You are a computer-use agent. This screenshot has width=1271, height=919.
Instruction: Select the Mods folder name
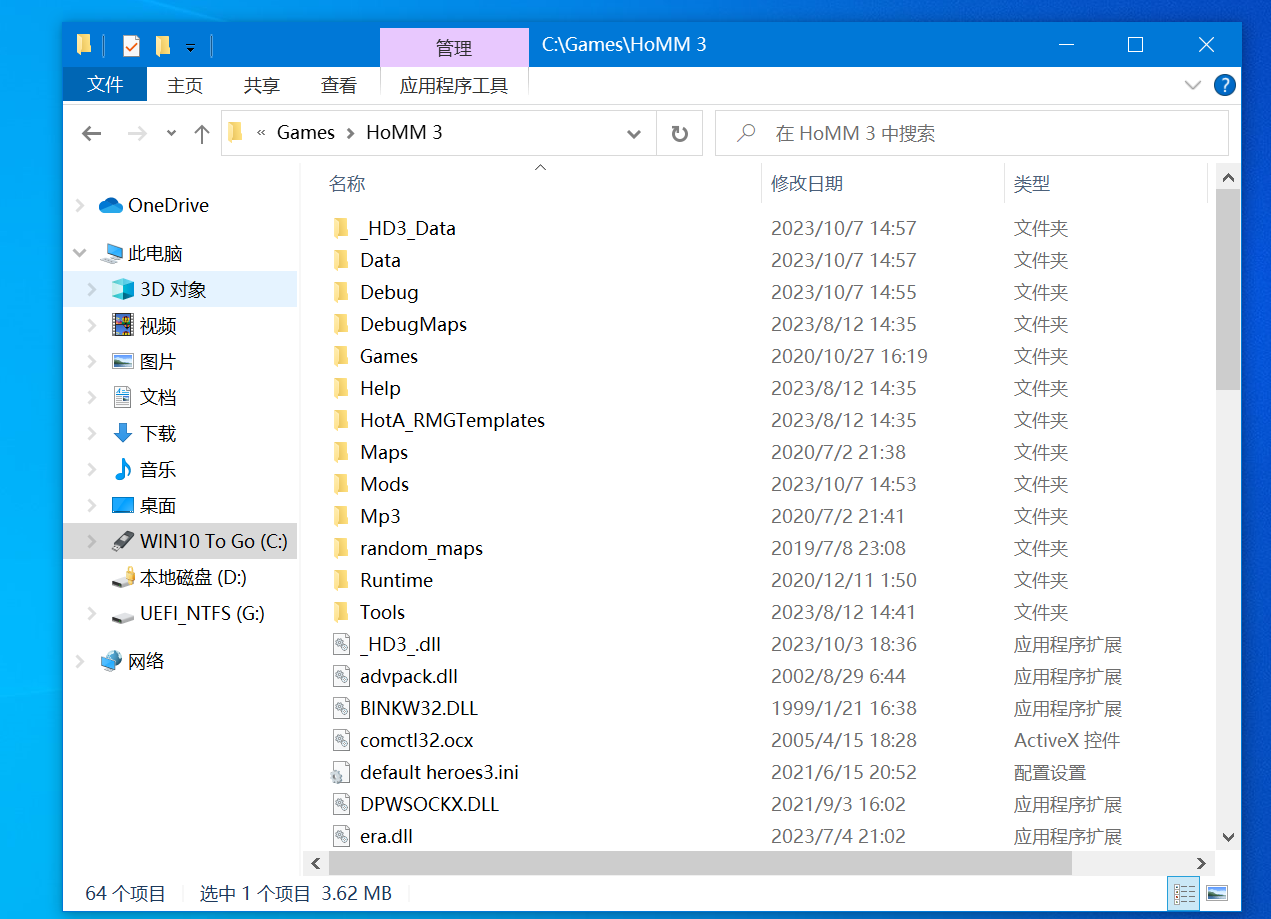384,485
